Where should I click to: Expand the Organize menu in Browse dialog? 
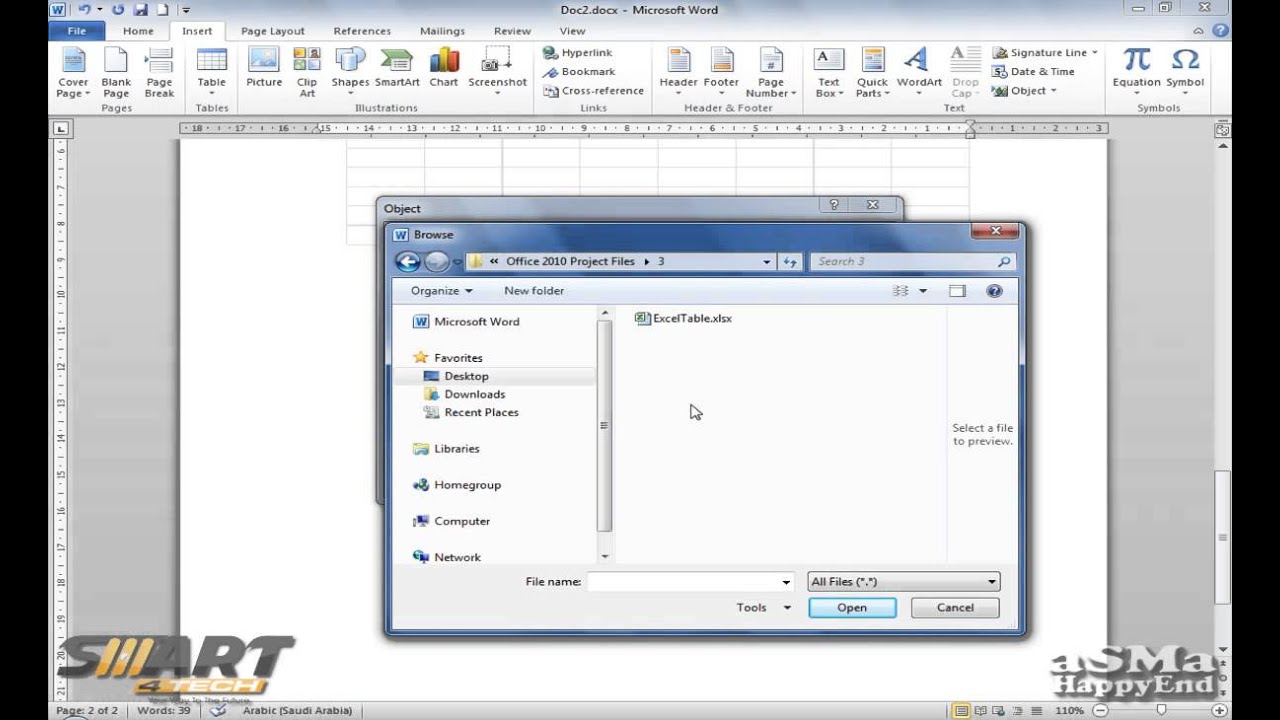tap(441, 291)
